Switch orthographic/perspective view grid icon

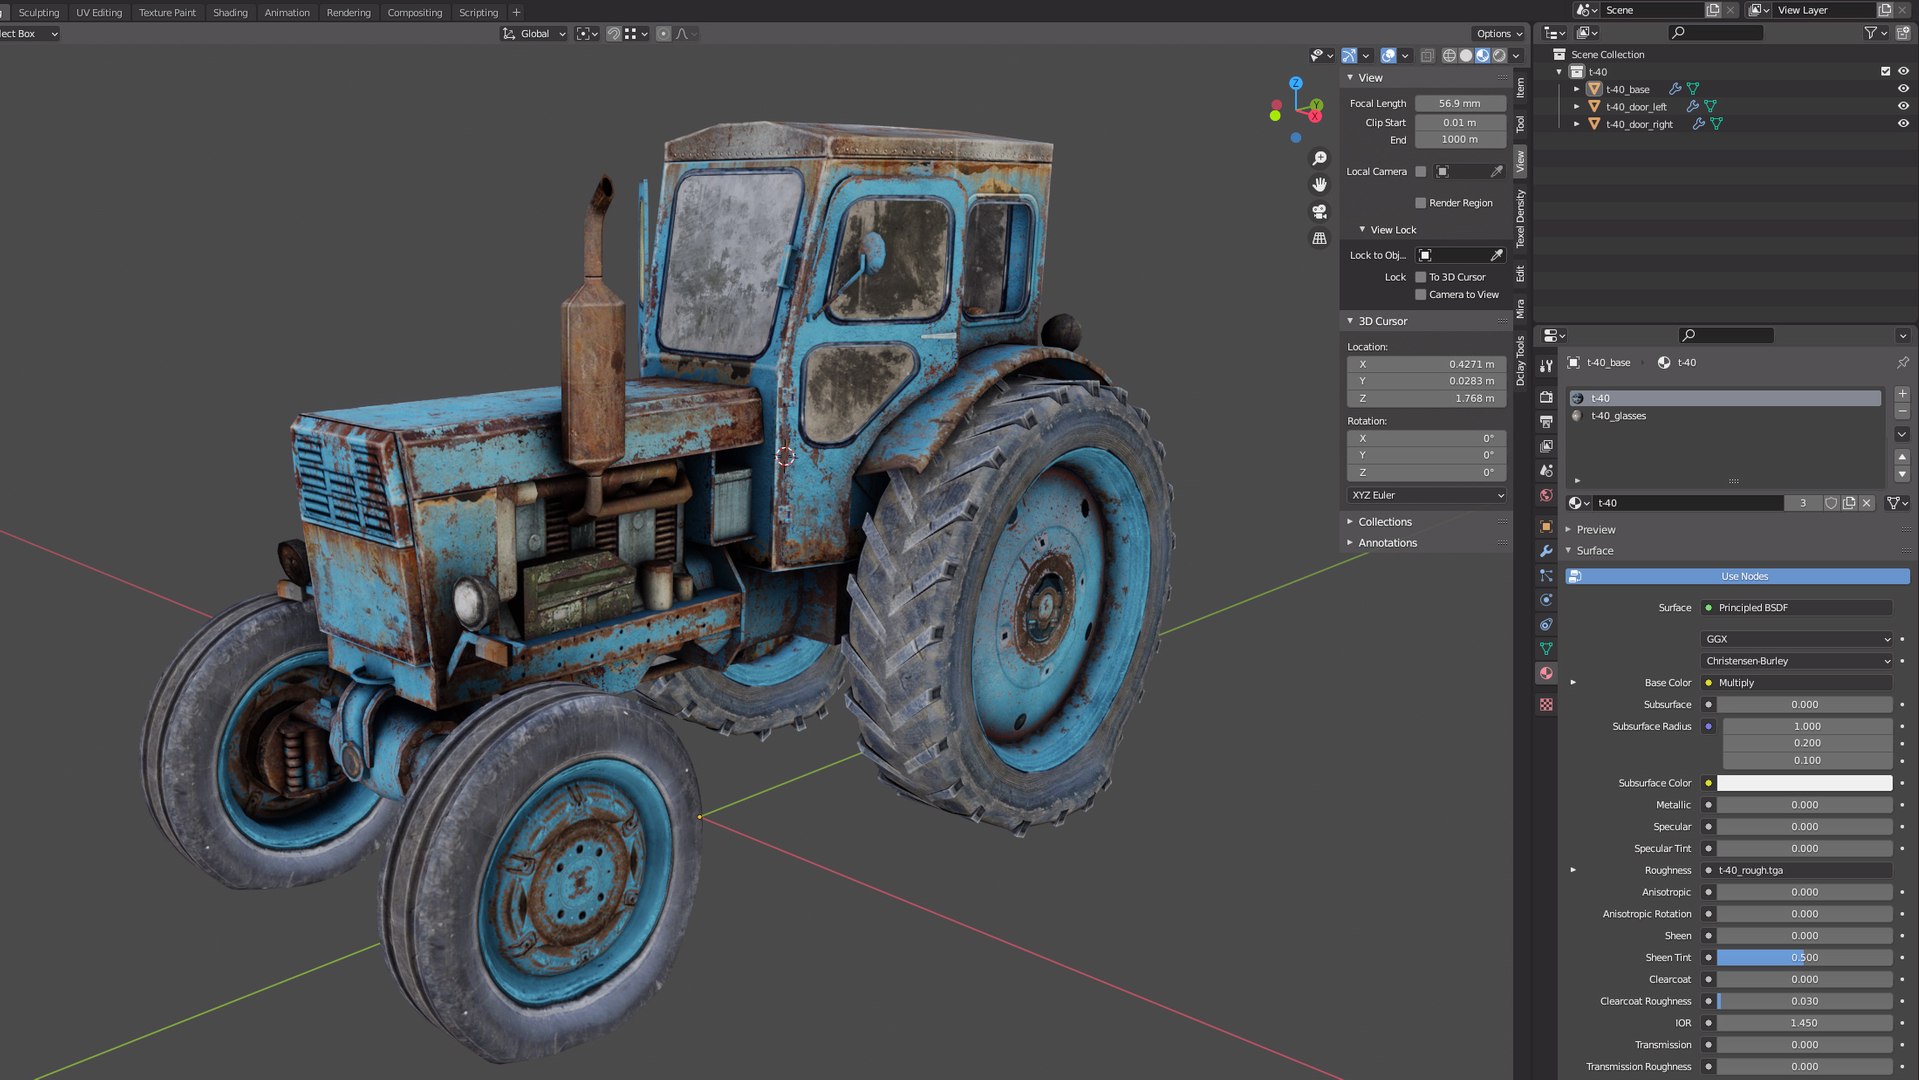(1320, 239)
